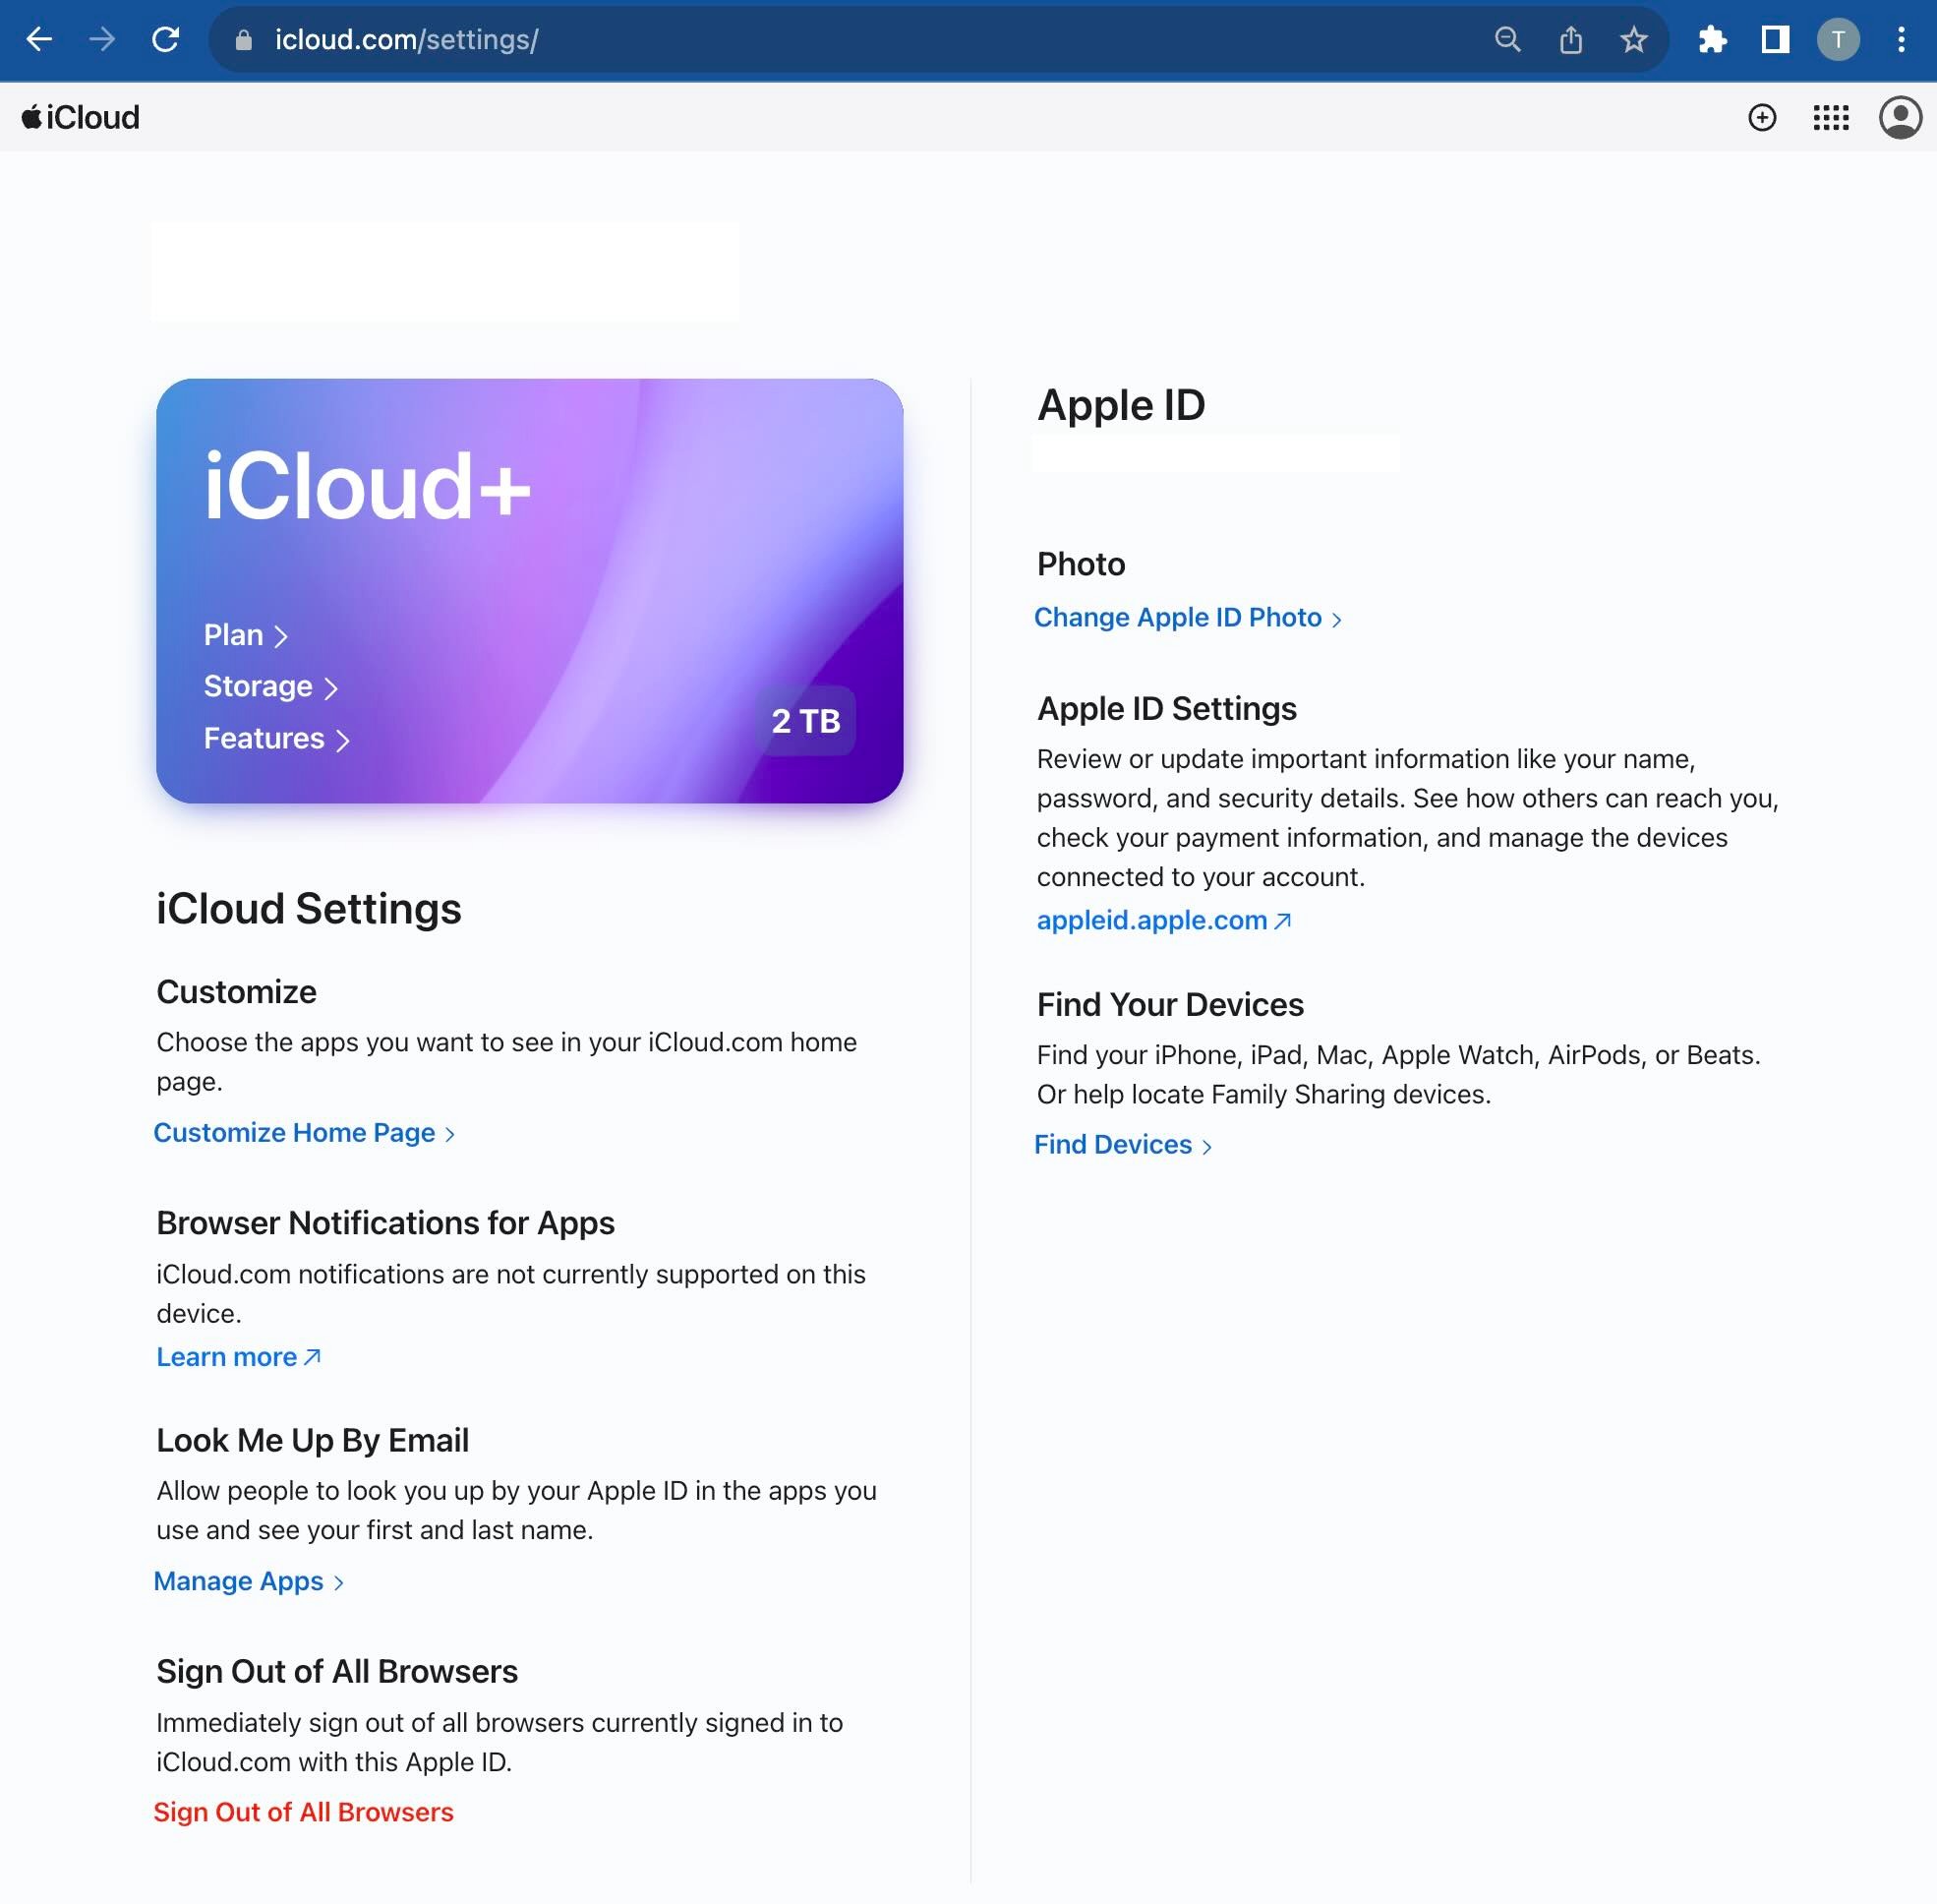Open the iCloud apps grid launcher
Viewport: 1937px width, 1904px height.
coord(1830,118)
